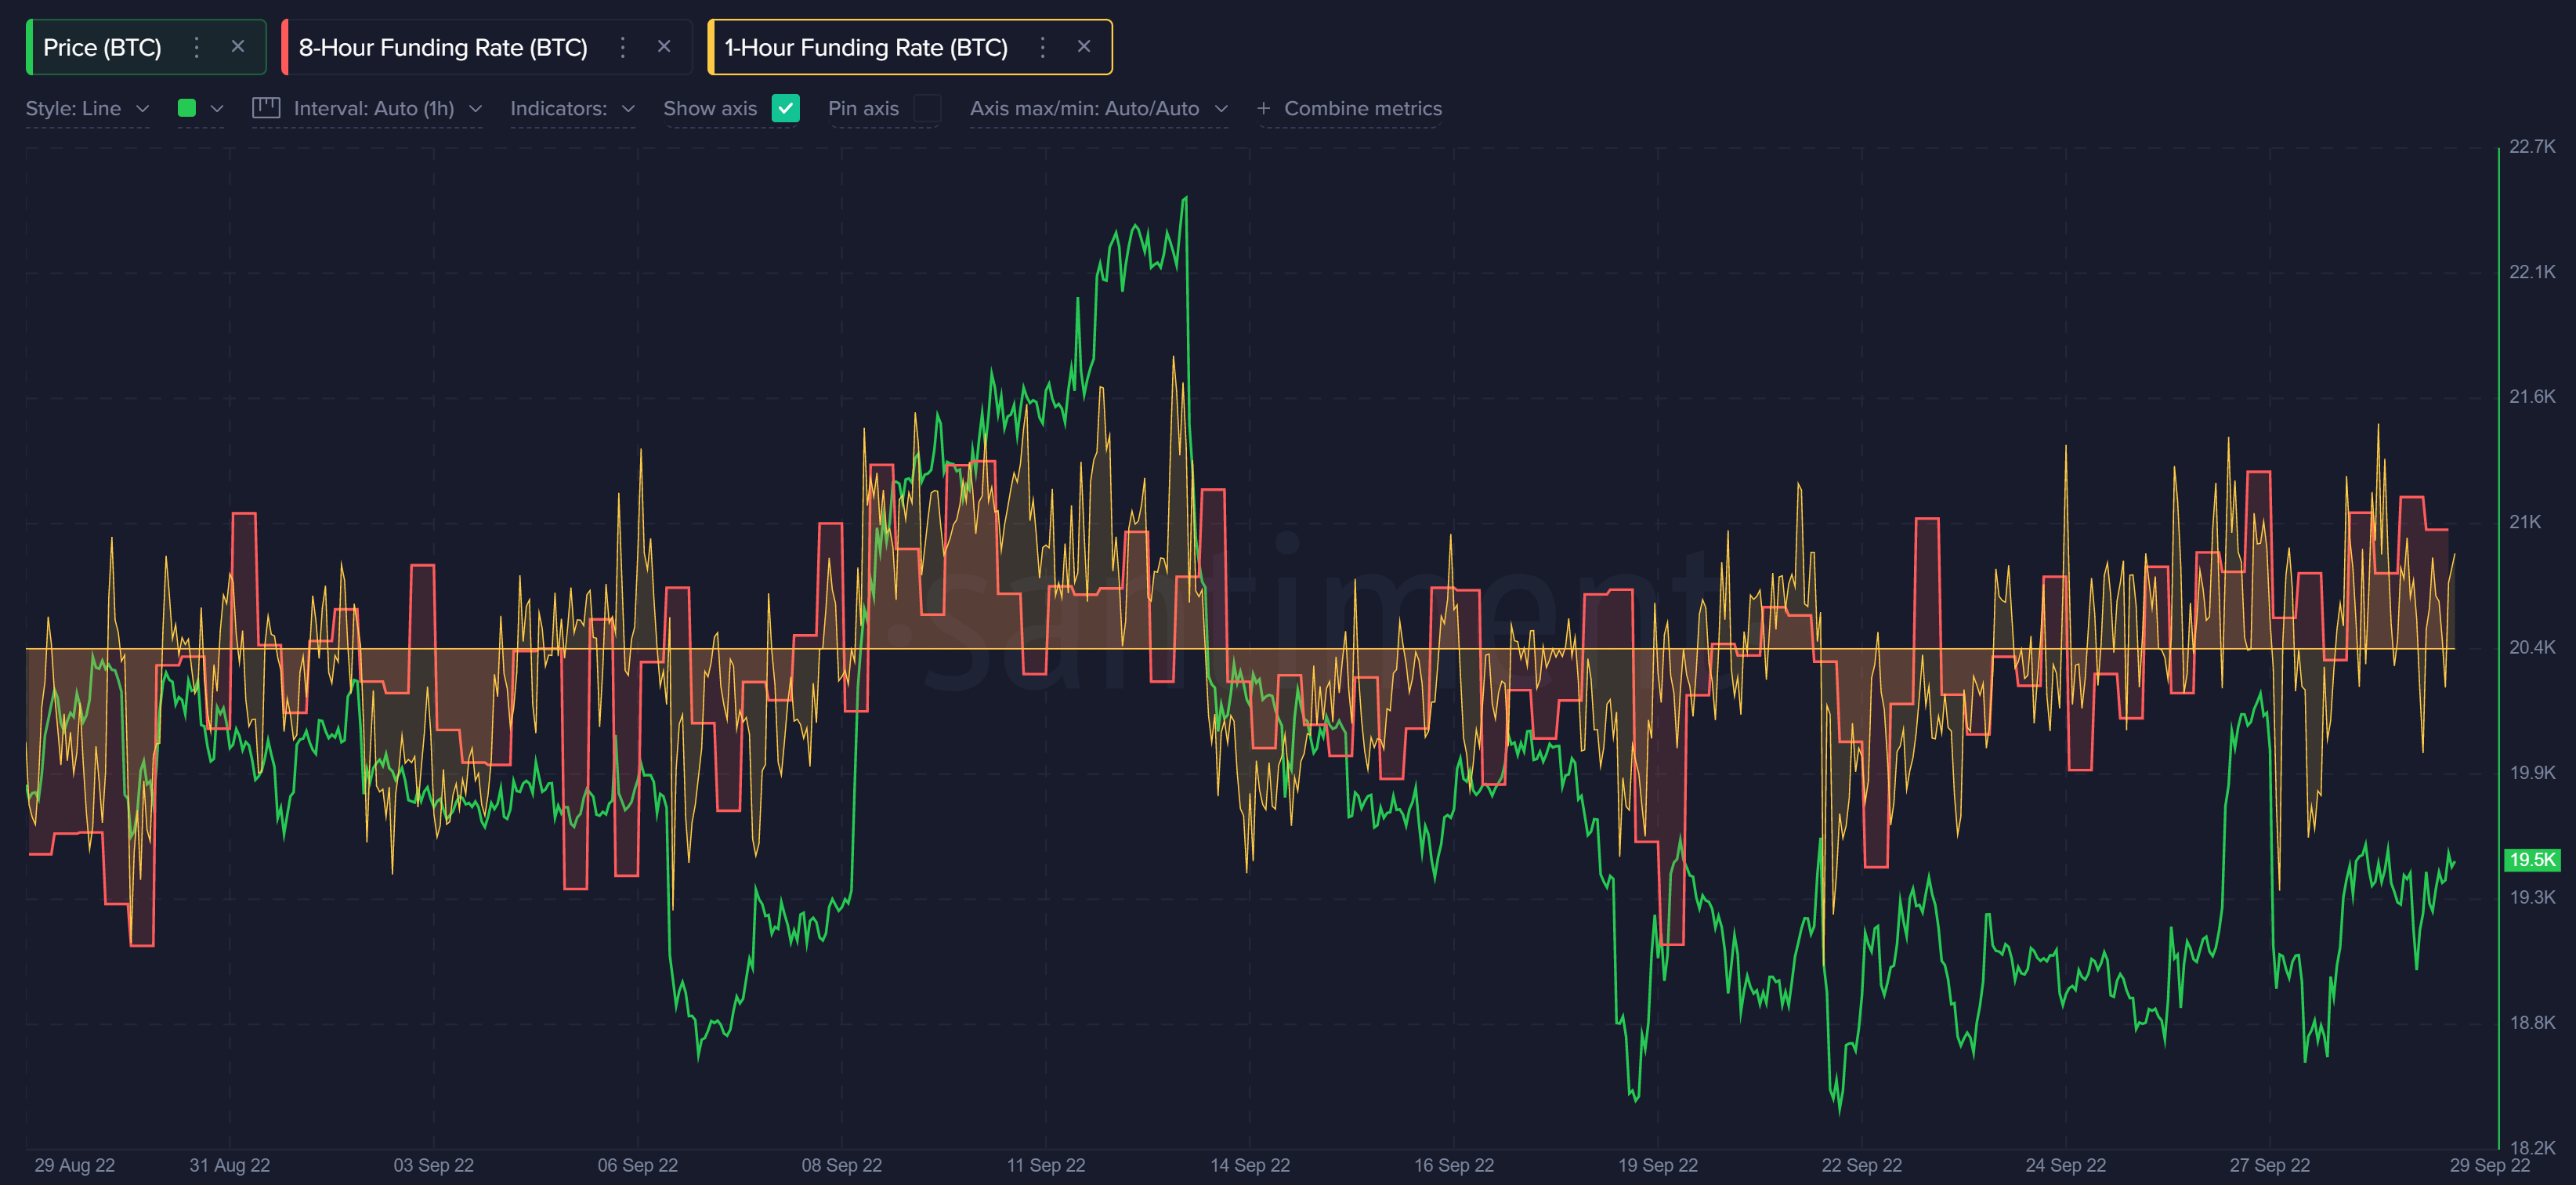Image resolution: width=2576 pixels, height=1185 pixels.
Task: Remove the Price (BTC) metric
Action: (x=237, y=47)
